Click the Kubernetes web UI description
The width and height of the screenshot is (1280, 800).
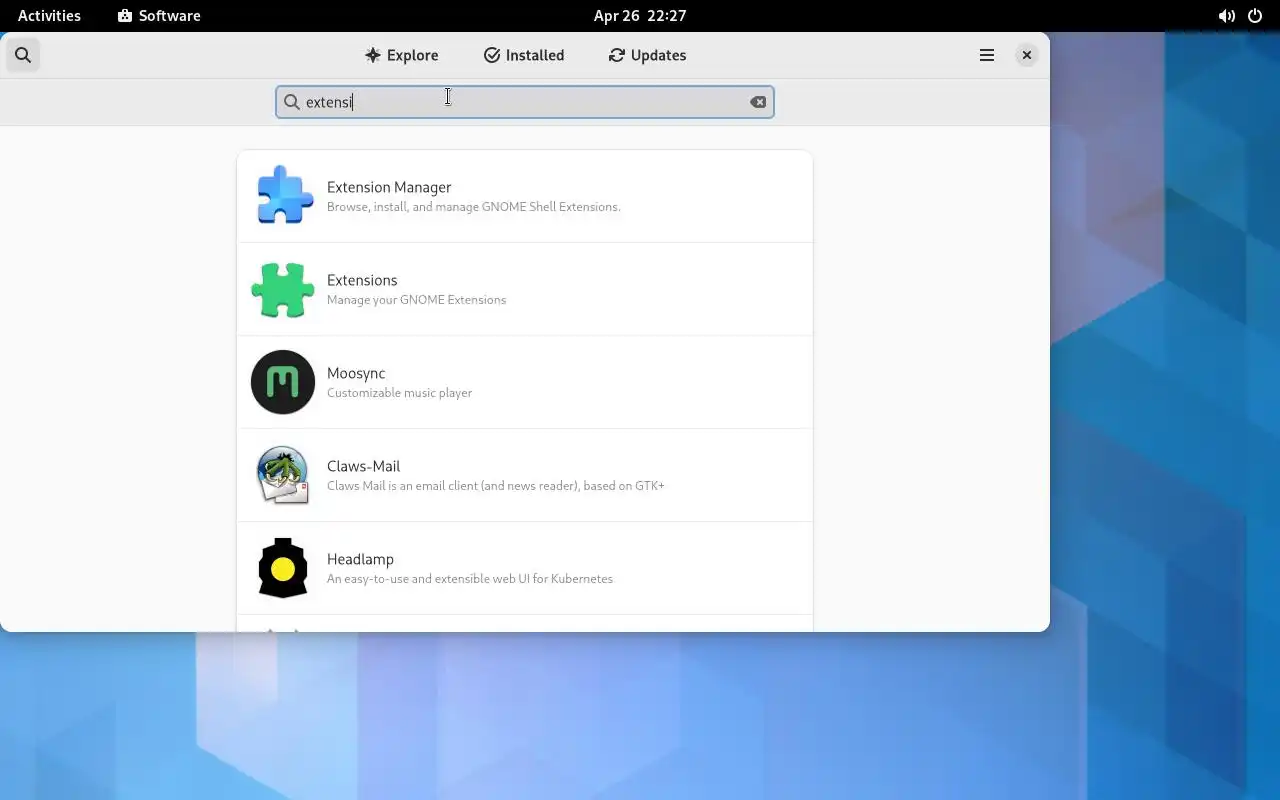pyautogui.click(x=470, y=579)
